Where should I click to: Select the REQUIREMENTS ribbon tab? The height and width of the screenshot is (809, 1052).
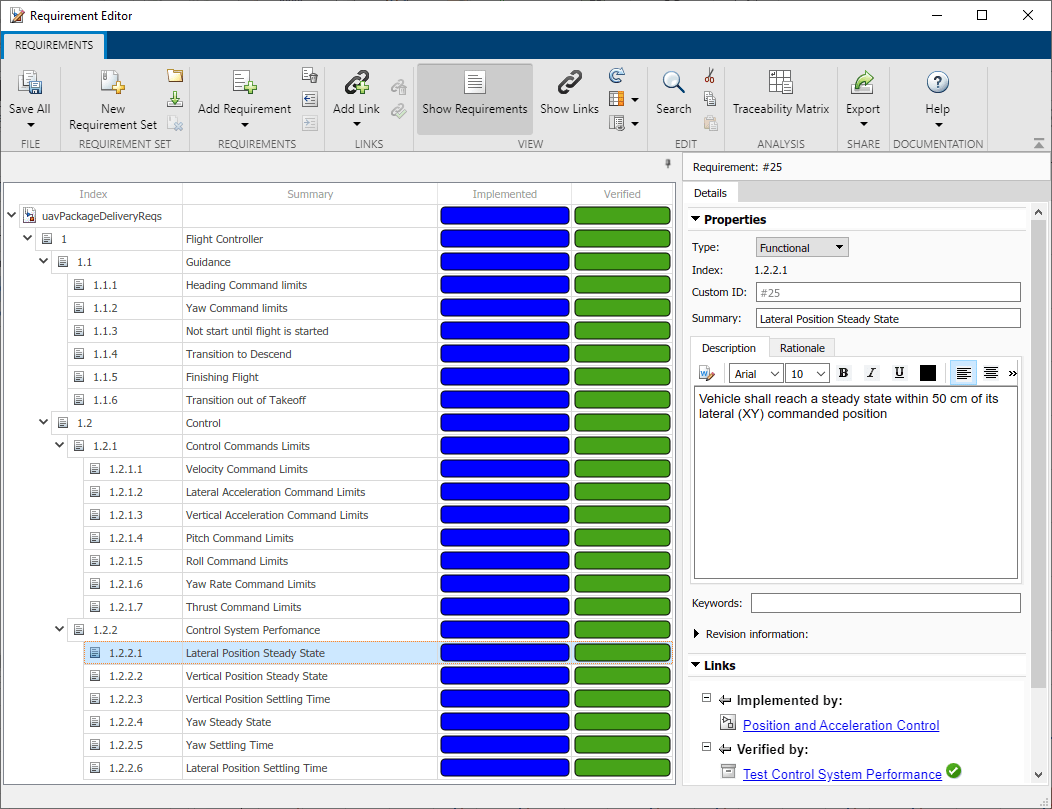coord(54,46)
